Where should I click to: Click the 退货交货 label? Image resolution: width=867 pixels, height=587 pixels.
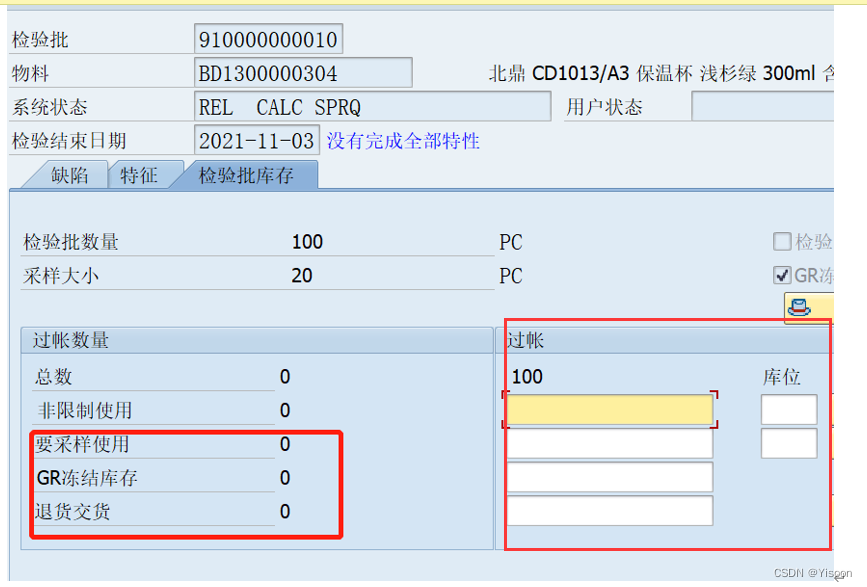point(72,512)
